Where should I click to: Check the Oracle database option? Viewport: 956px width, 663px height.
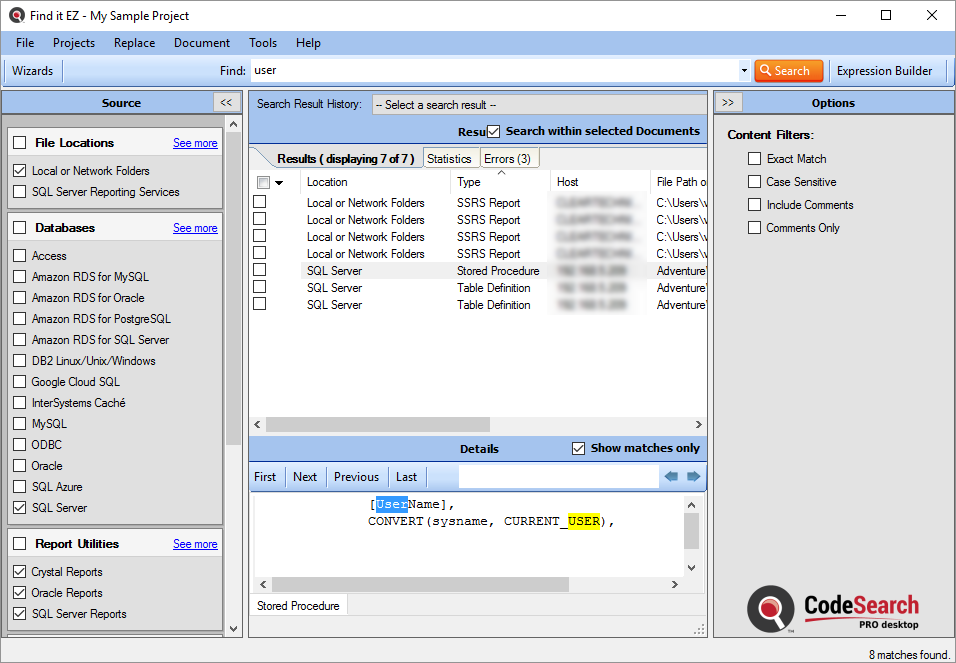click(20, 466)
